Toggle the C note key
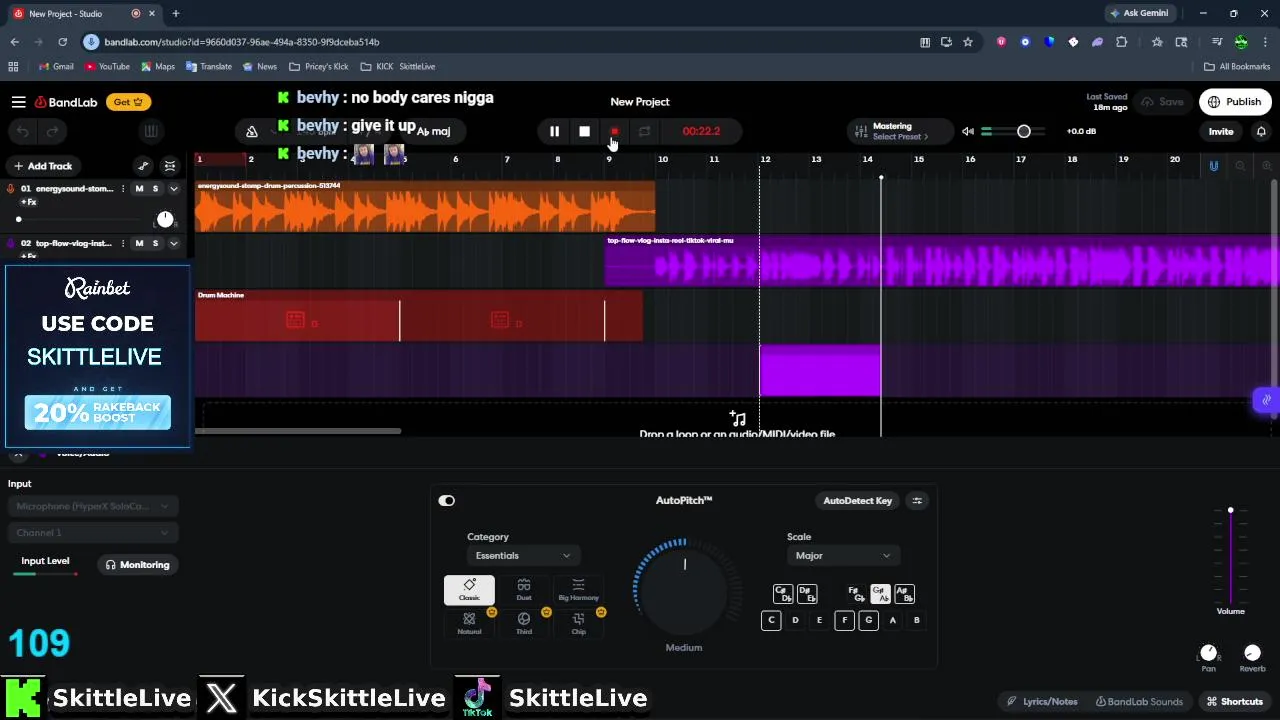 [771, 620]
